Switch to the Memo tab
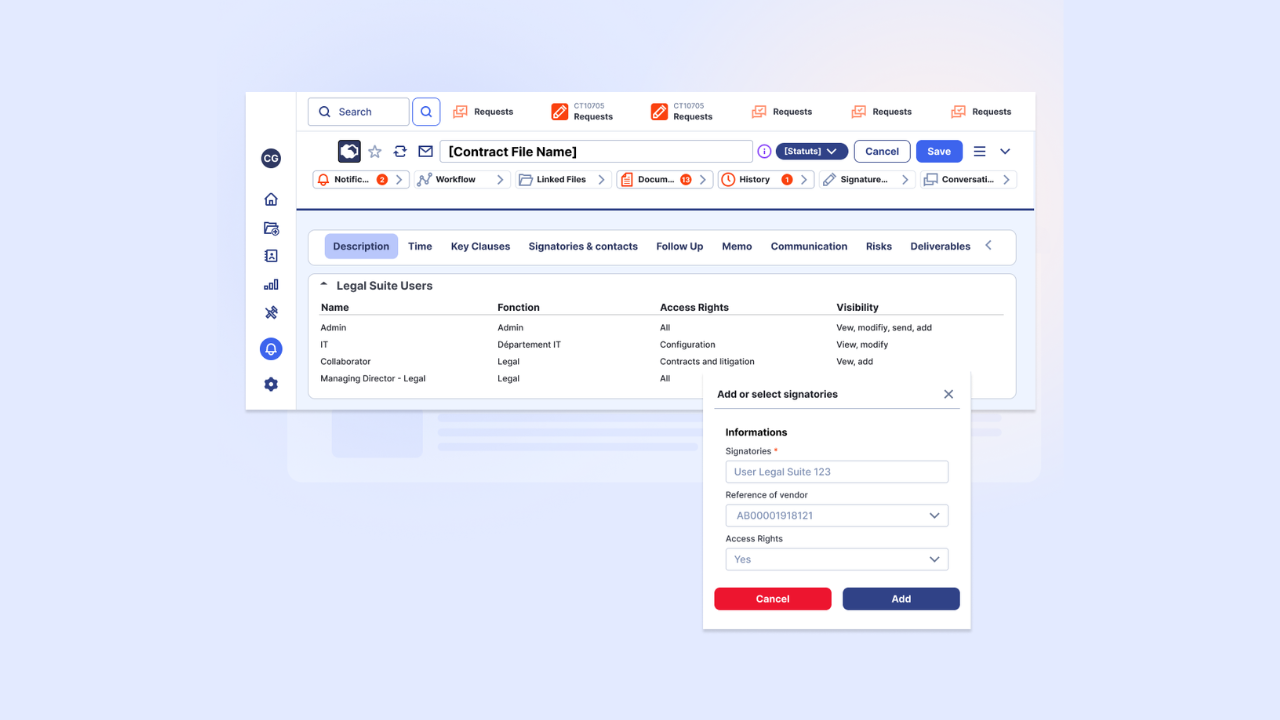This screenshot has width=1280, height=720. [x=737, y=246]
